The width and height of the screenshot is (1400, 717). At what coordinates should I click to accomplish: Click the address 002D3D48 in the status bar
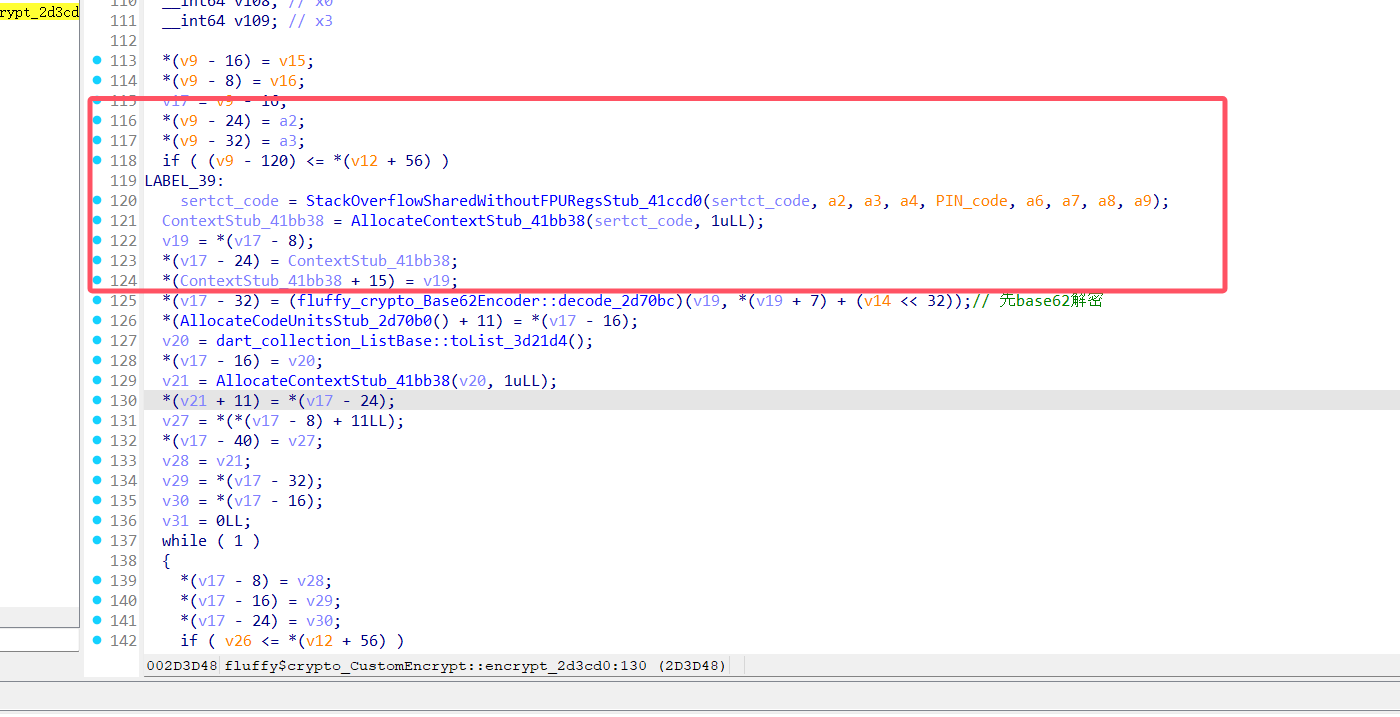tap(182, 665)
